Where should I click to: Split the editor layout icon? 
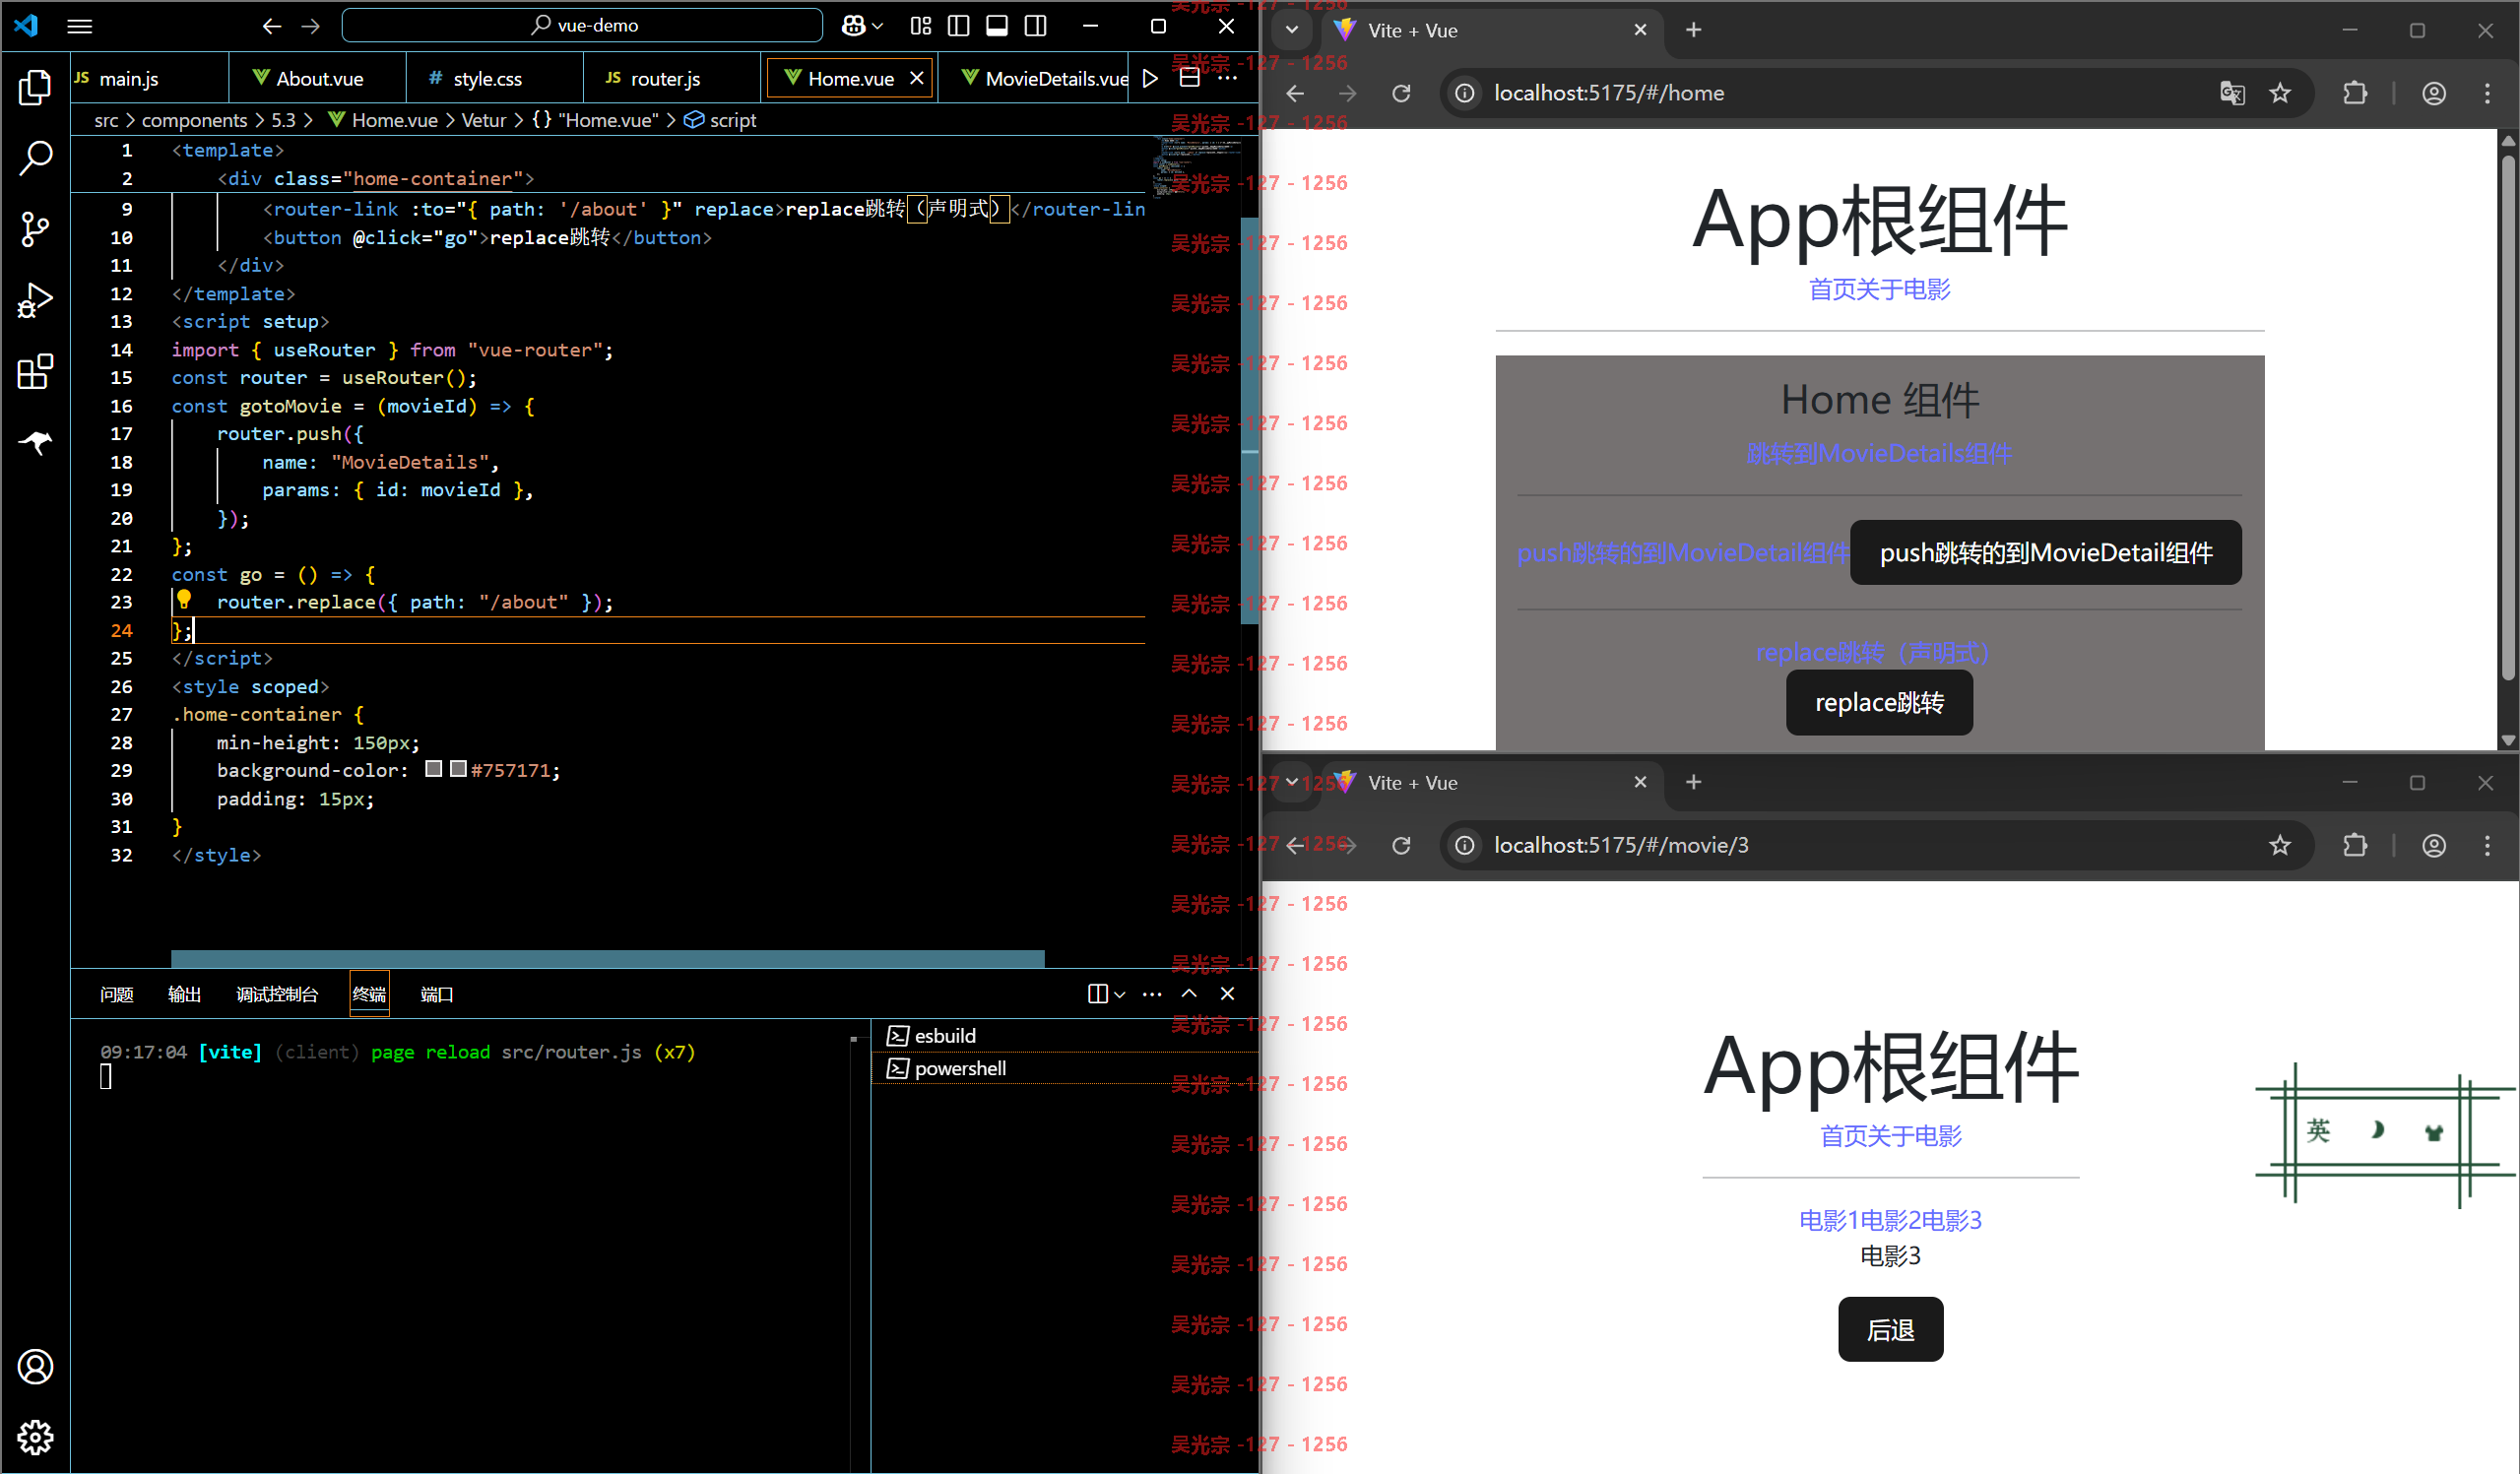tap(1190, 78)
